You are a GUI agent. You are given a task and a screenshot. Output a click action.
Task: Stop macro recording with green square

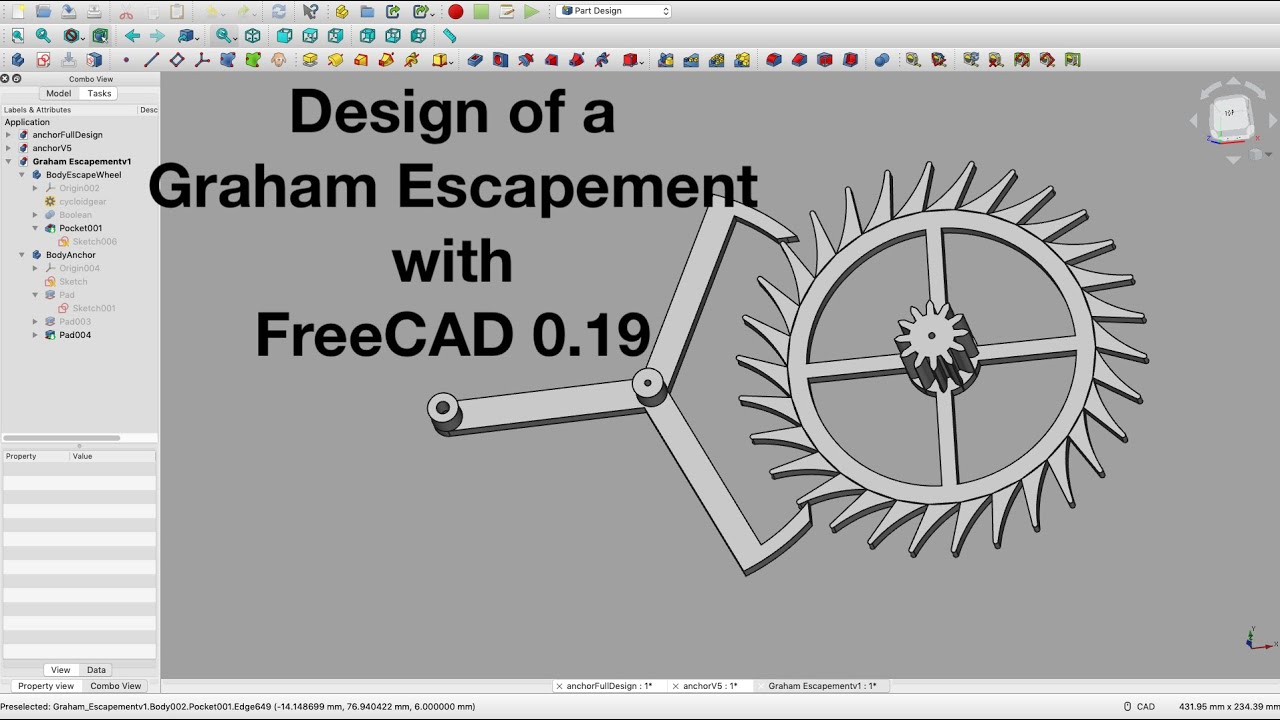[x=481, y=11]
